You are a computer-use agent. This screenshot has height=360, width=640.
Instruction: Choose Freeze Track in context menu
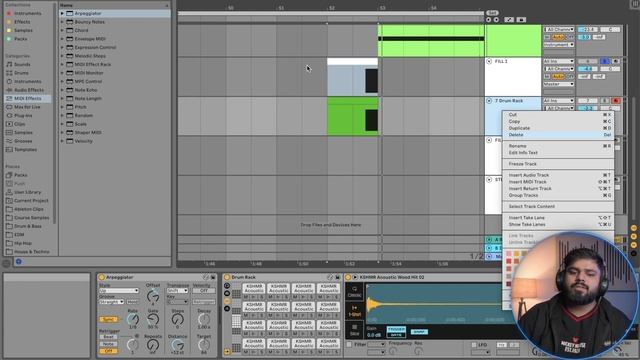click(x=558, y=164)
